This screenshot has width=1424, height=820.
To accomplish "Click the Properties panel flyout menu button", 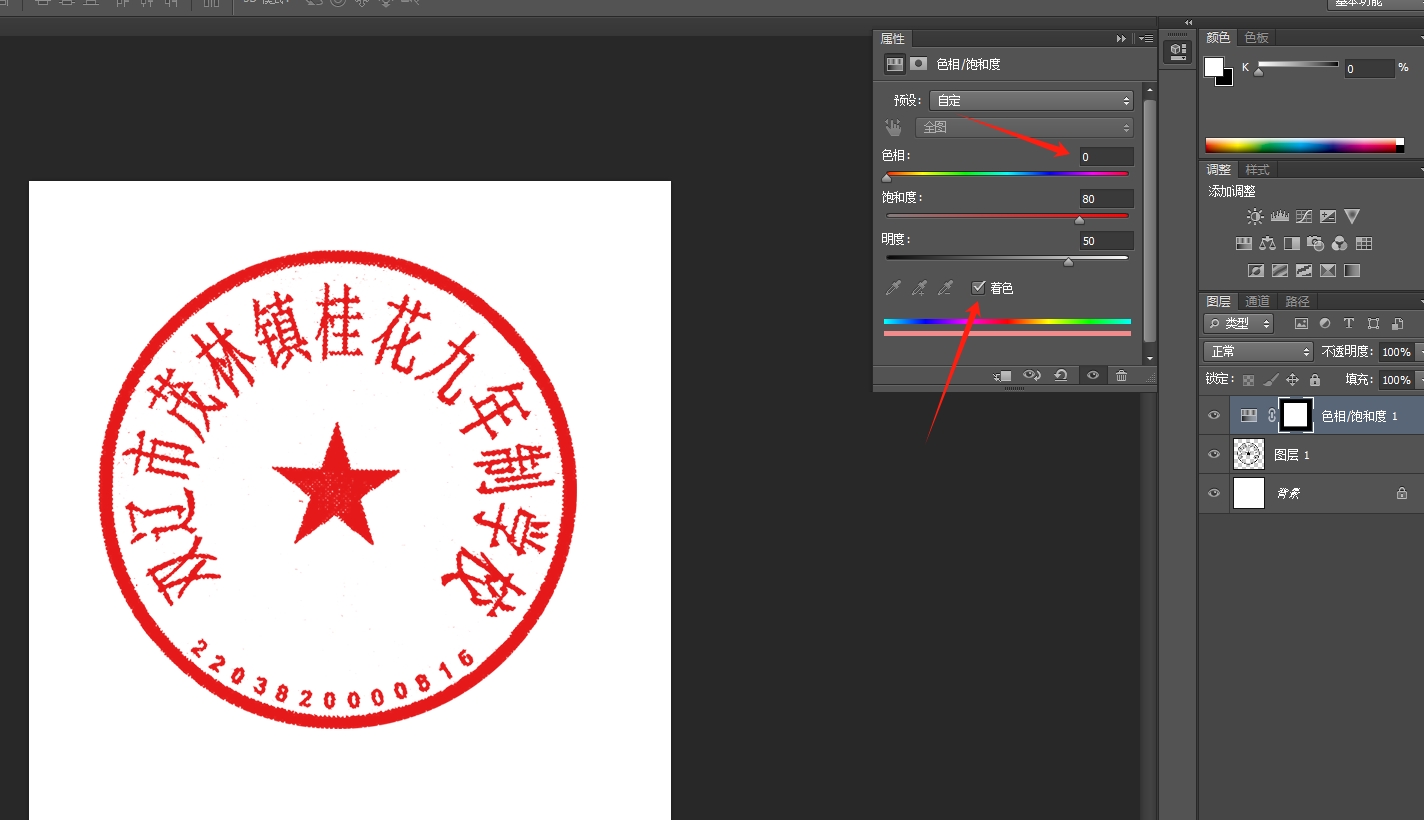I will point(1146,38).
